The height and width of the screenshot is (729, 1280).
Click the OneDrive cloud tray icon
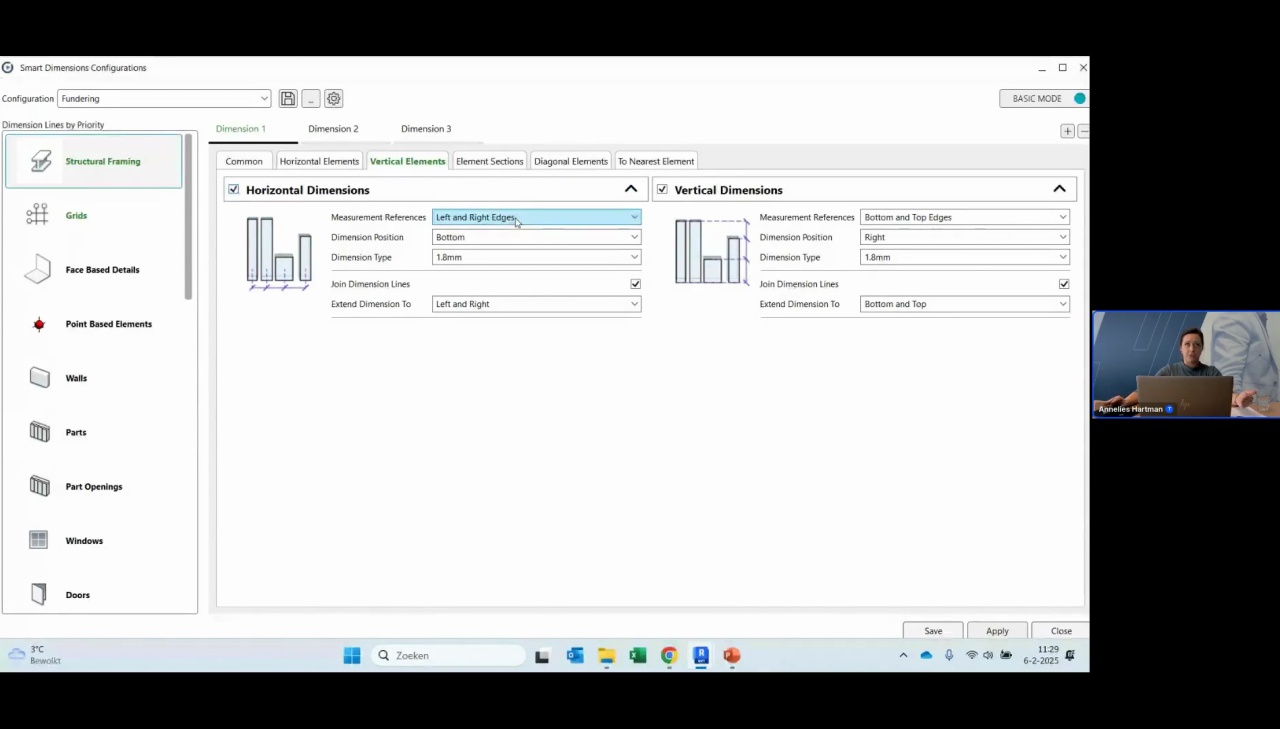click(926, 656)
